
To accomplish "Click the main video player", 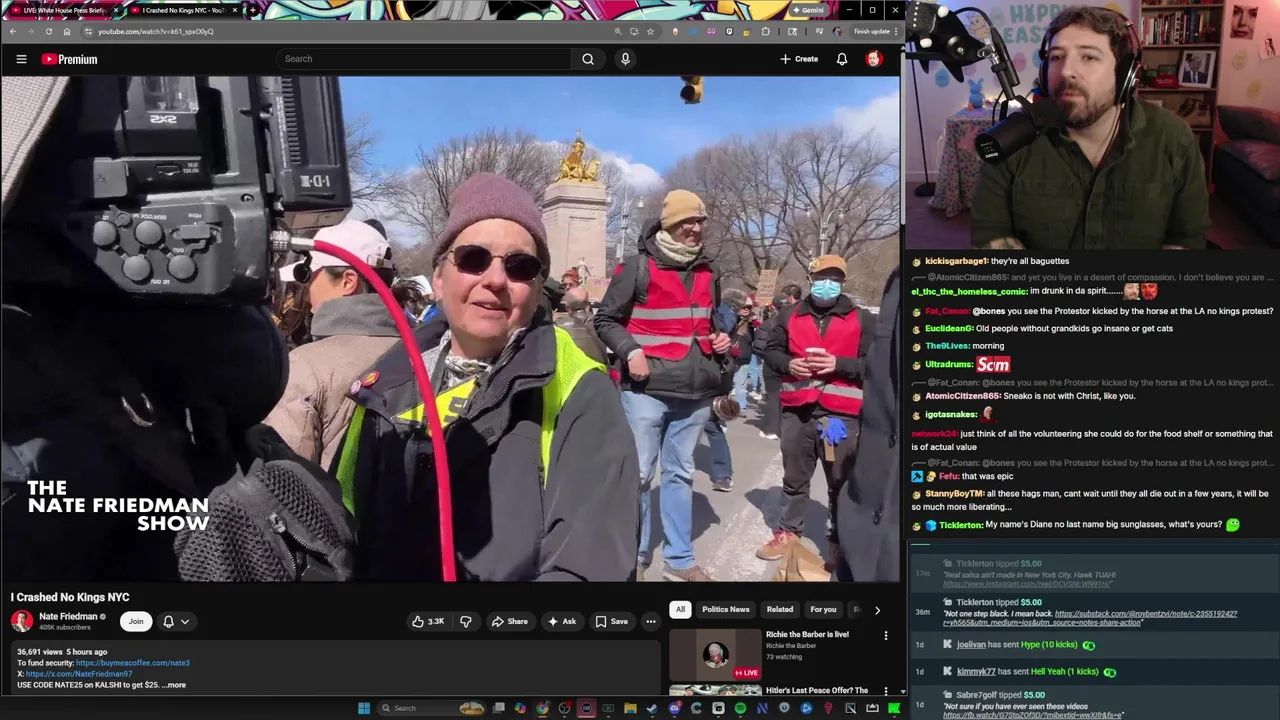I will tap(450, 329).
